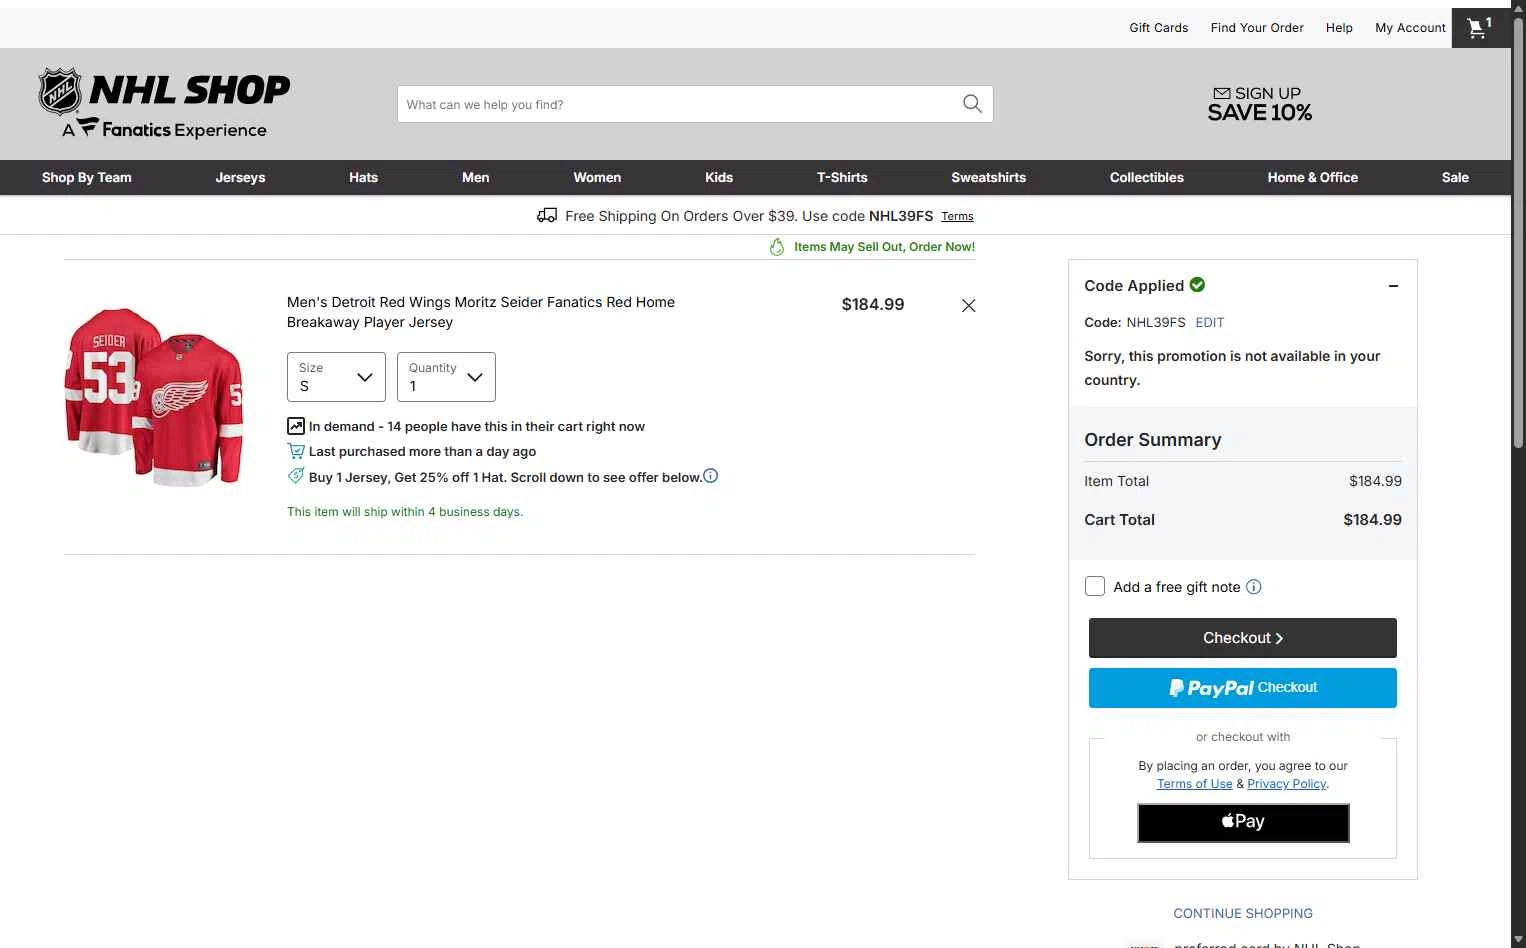The height and width of the screenshot is (948, 1526).
Task: Open the Sale menu
Action: 1455,177
